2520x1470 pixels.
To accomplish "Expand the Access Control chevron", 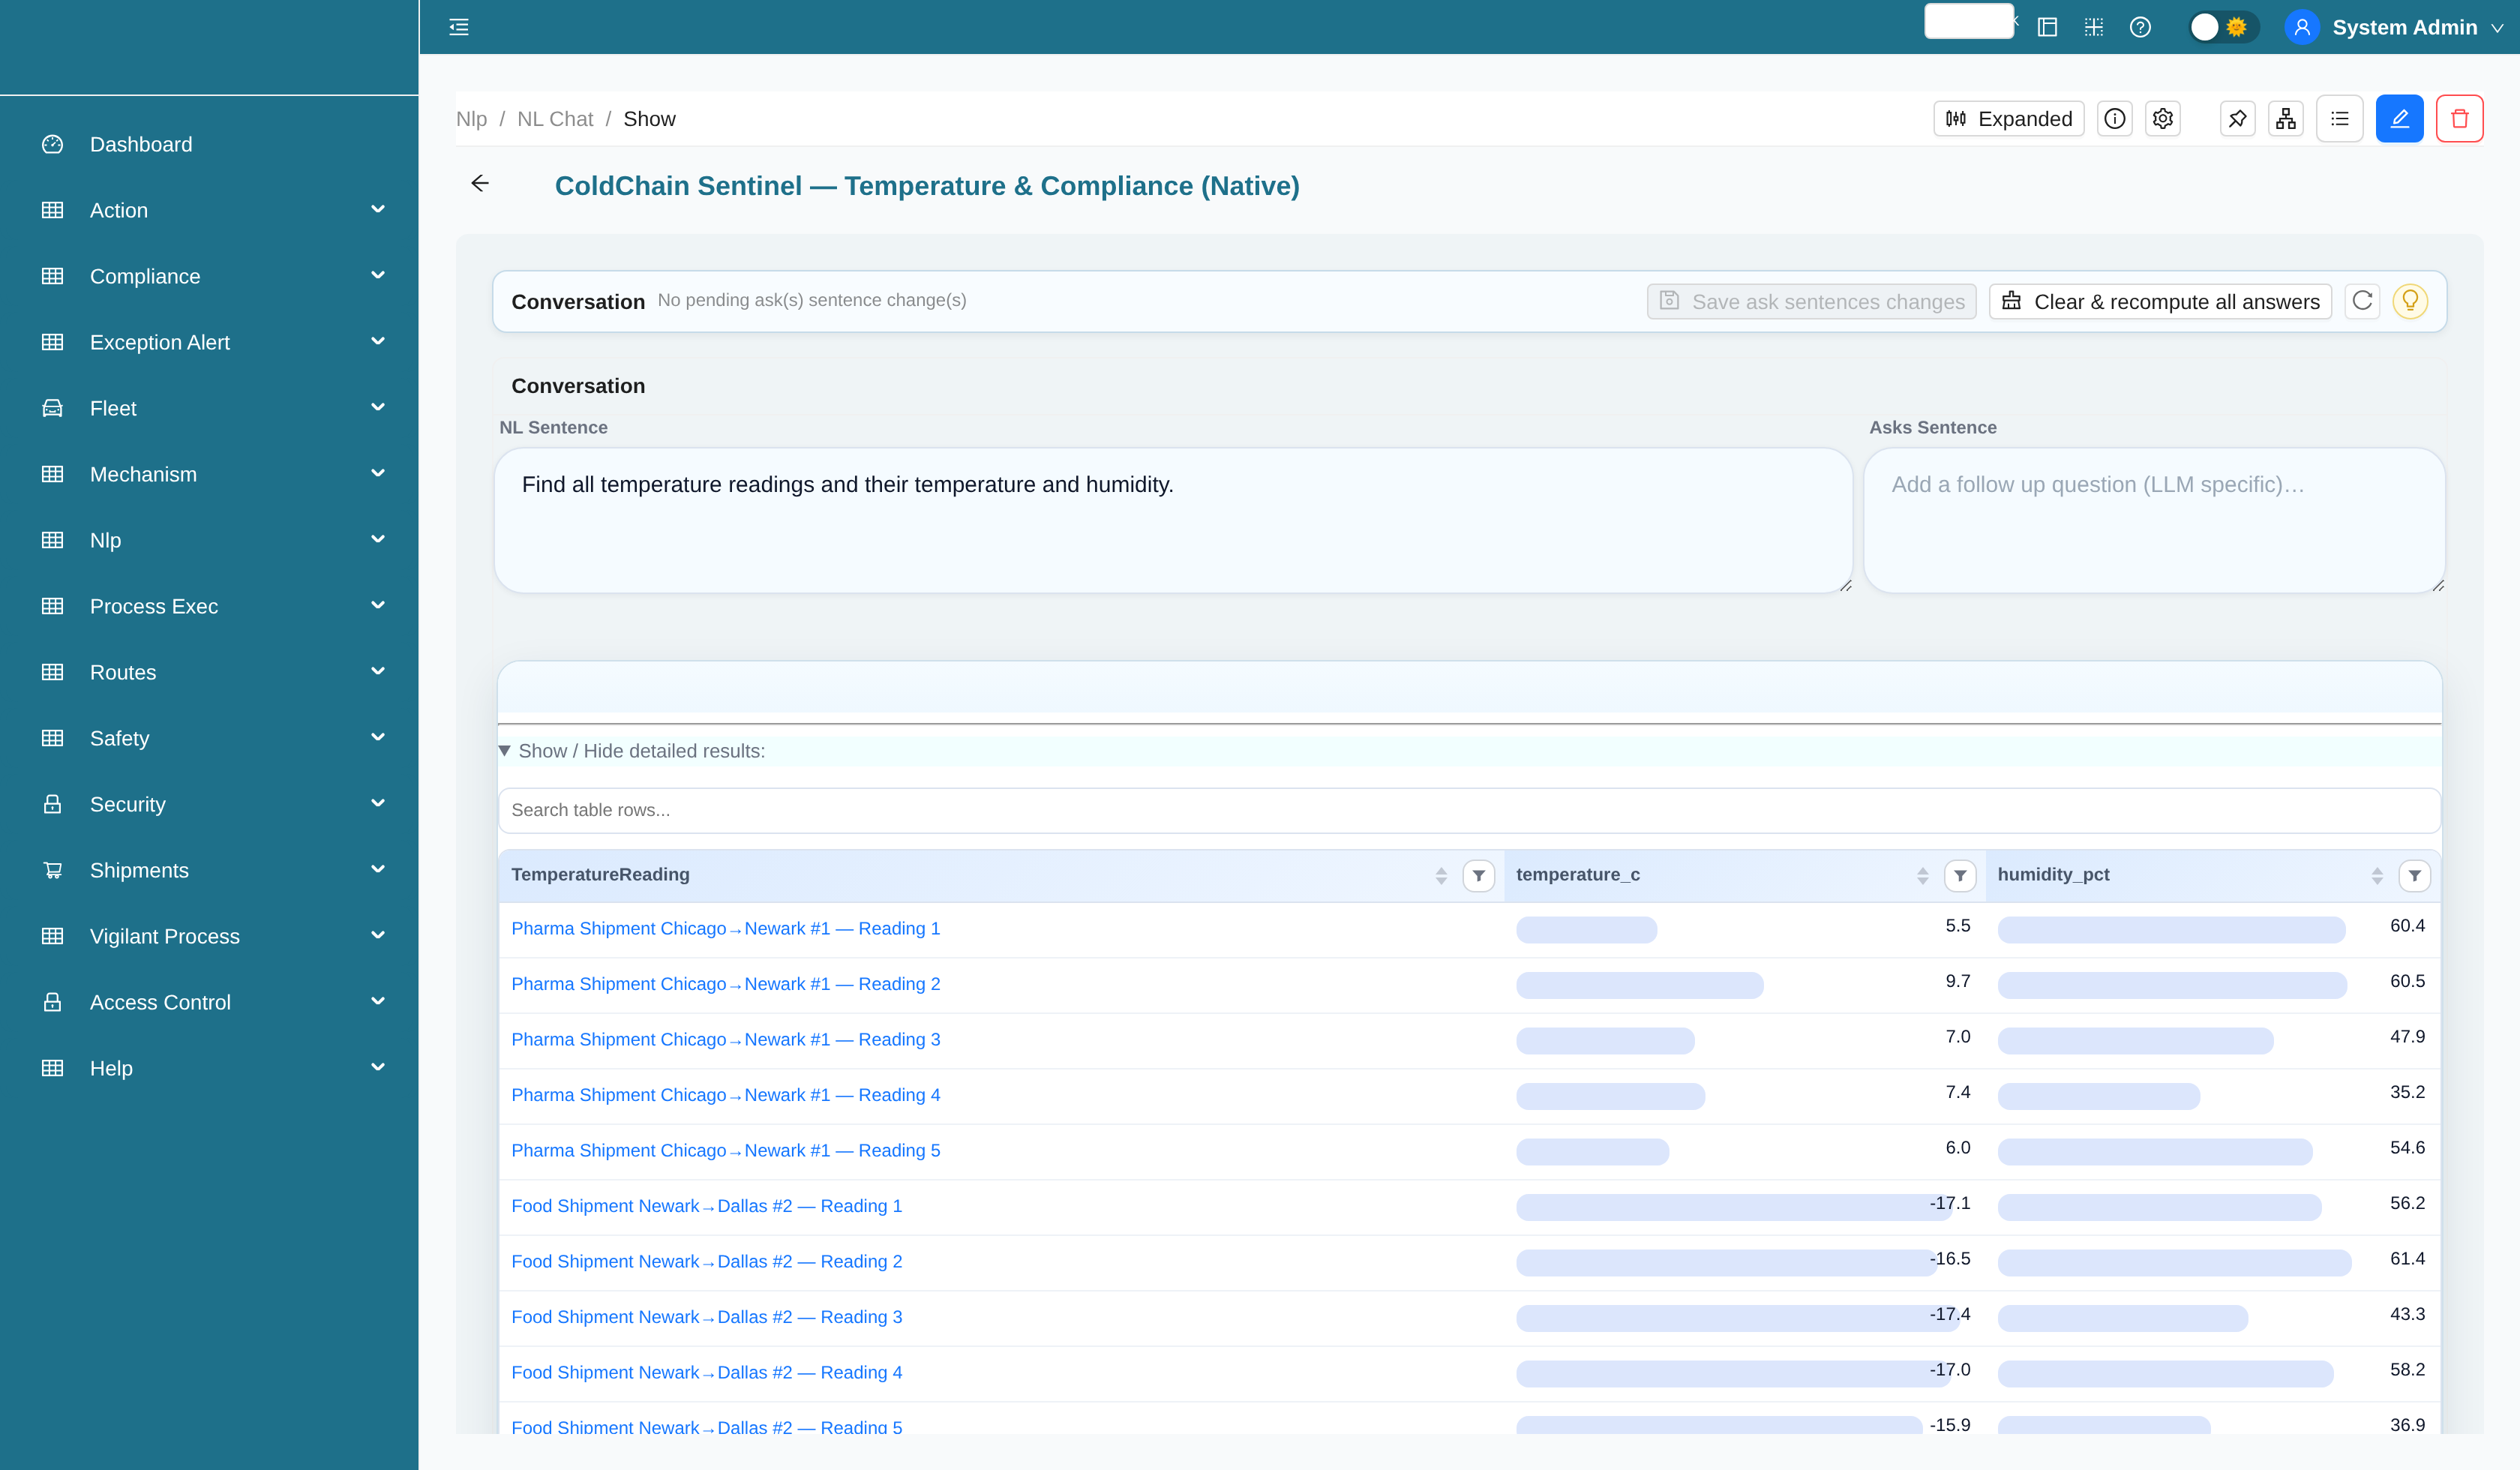I will (x=378, y=1001).
